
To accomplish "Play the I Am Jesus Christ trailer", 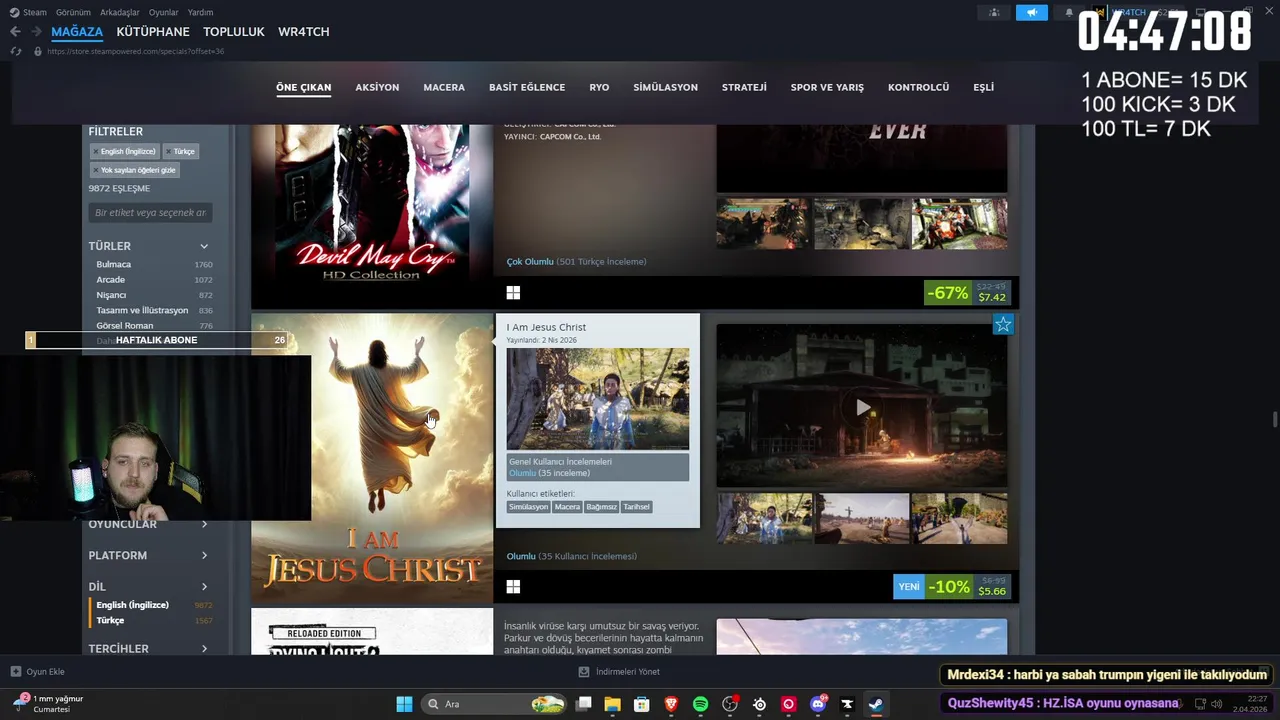I will 862,407.
